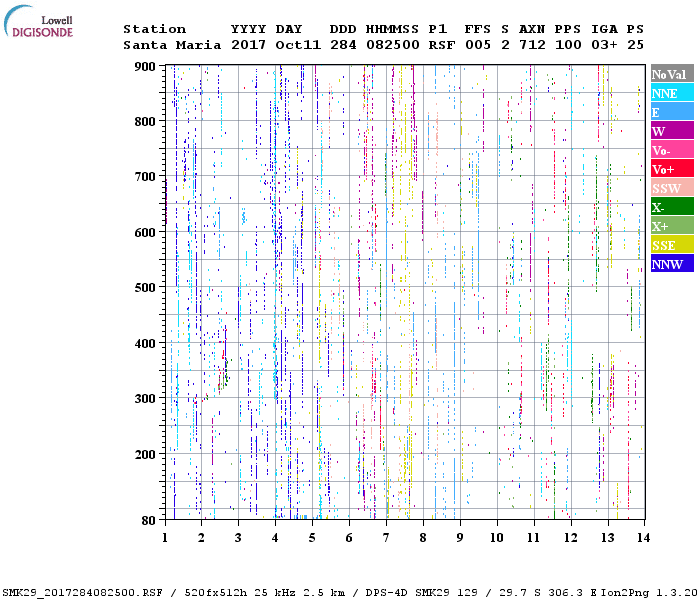
Task: Click the PPS value '100'
Action: [x=568, y=45]
